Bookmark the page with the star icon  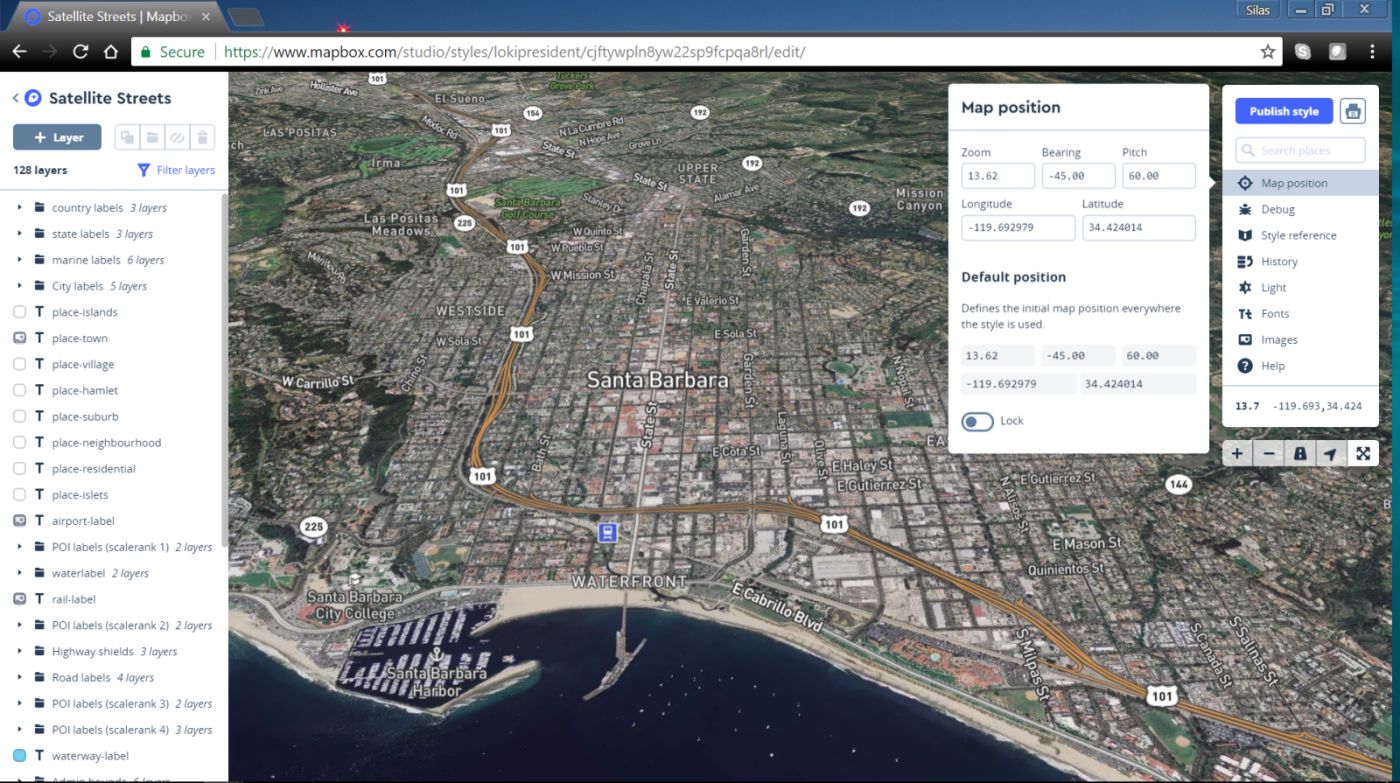click(1267, 52)
